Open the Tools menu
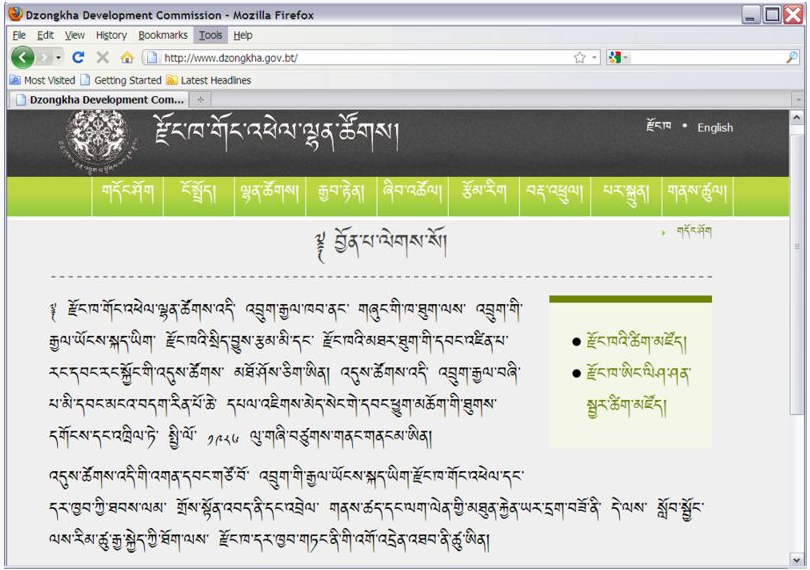Image resolution: width=810 pixels, height=570 pixels. coord(210,35)
